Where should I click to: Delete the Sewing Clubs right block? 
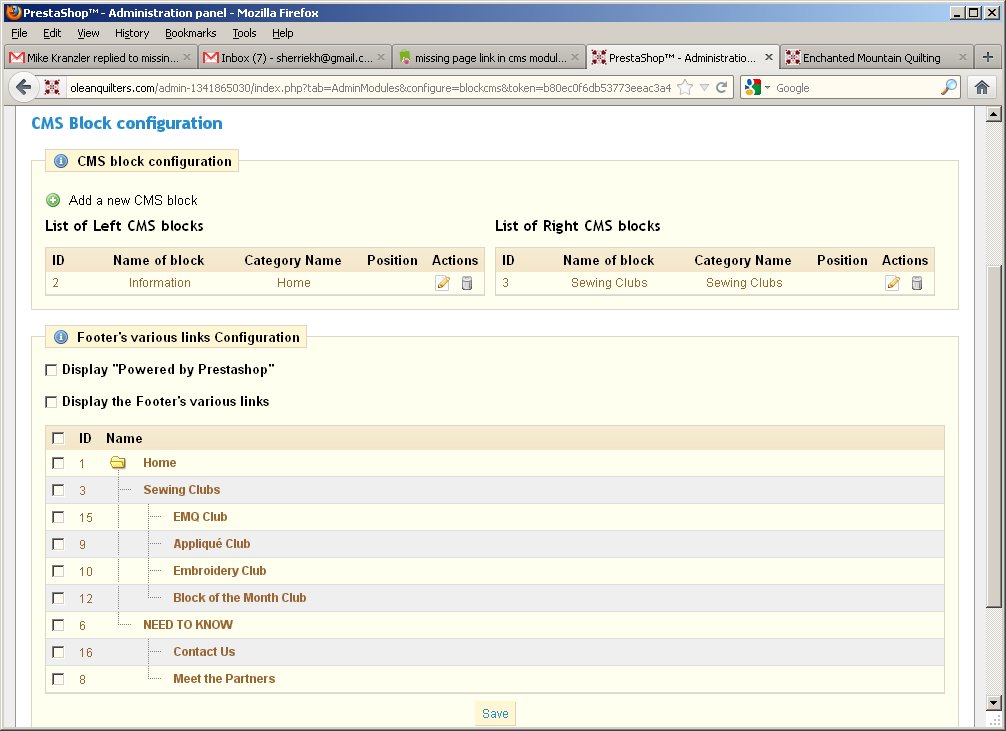[x=917, y=283]
